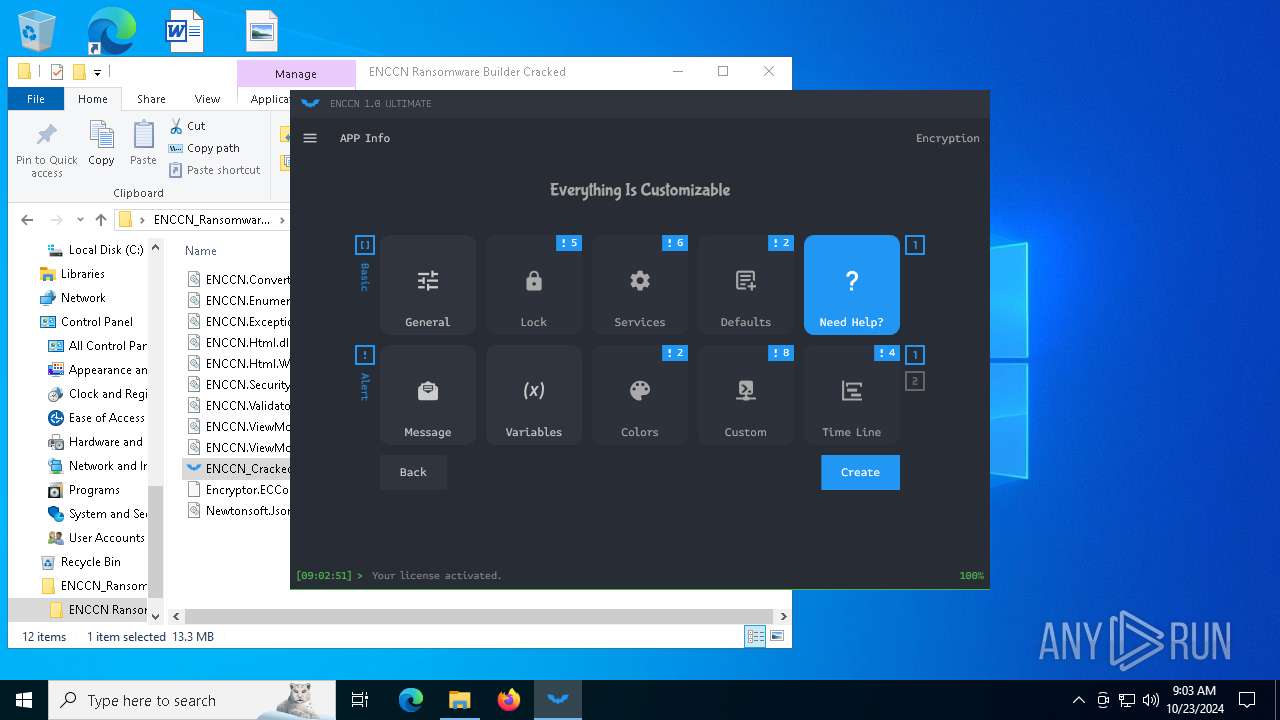Click Cut in the Clipboard group
1280x720 pixels.
[187, 126]
